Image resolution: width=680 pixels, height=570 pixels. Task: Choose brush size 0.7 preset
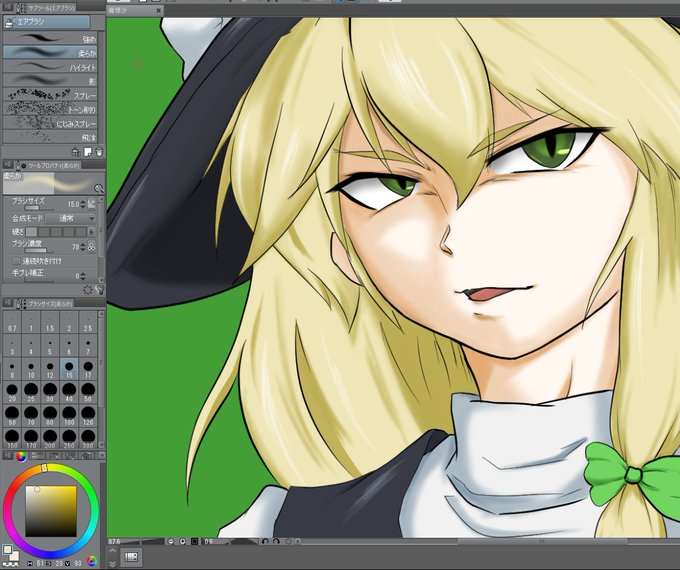click(12, 323)
